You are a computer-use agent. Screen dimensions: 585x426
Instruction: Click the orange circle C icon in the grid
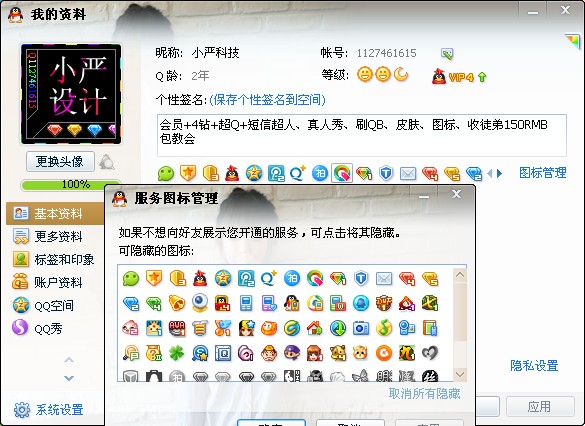tap(384, 353)
